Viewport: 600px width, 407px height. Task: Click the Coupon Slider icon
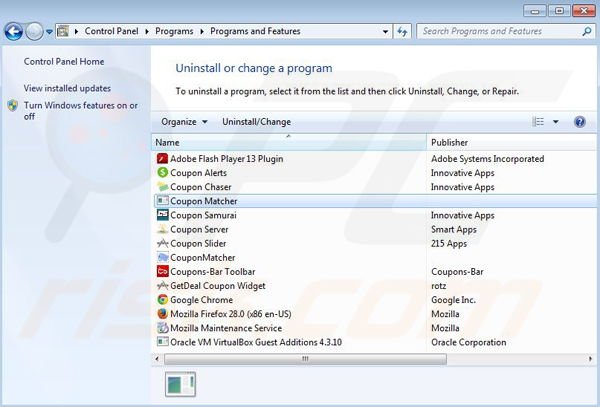[x=163, y=243]
